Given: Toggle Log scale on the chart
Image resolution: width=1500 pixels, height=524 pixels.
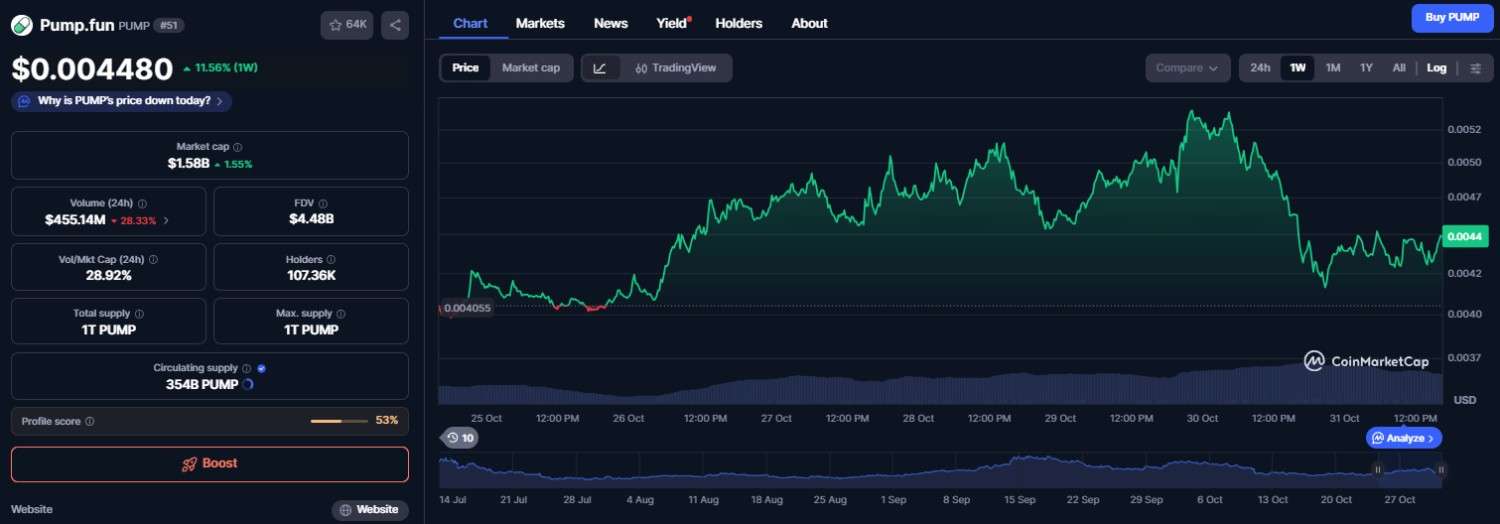Looking at the screenshot, I should (x=1436, y=68).
